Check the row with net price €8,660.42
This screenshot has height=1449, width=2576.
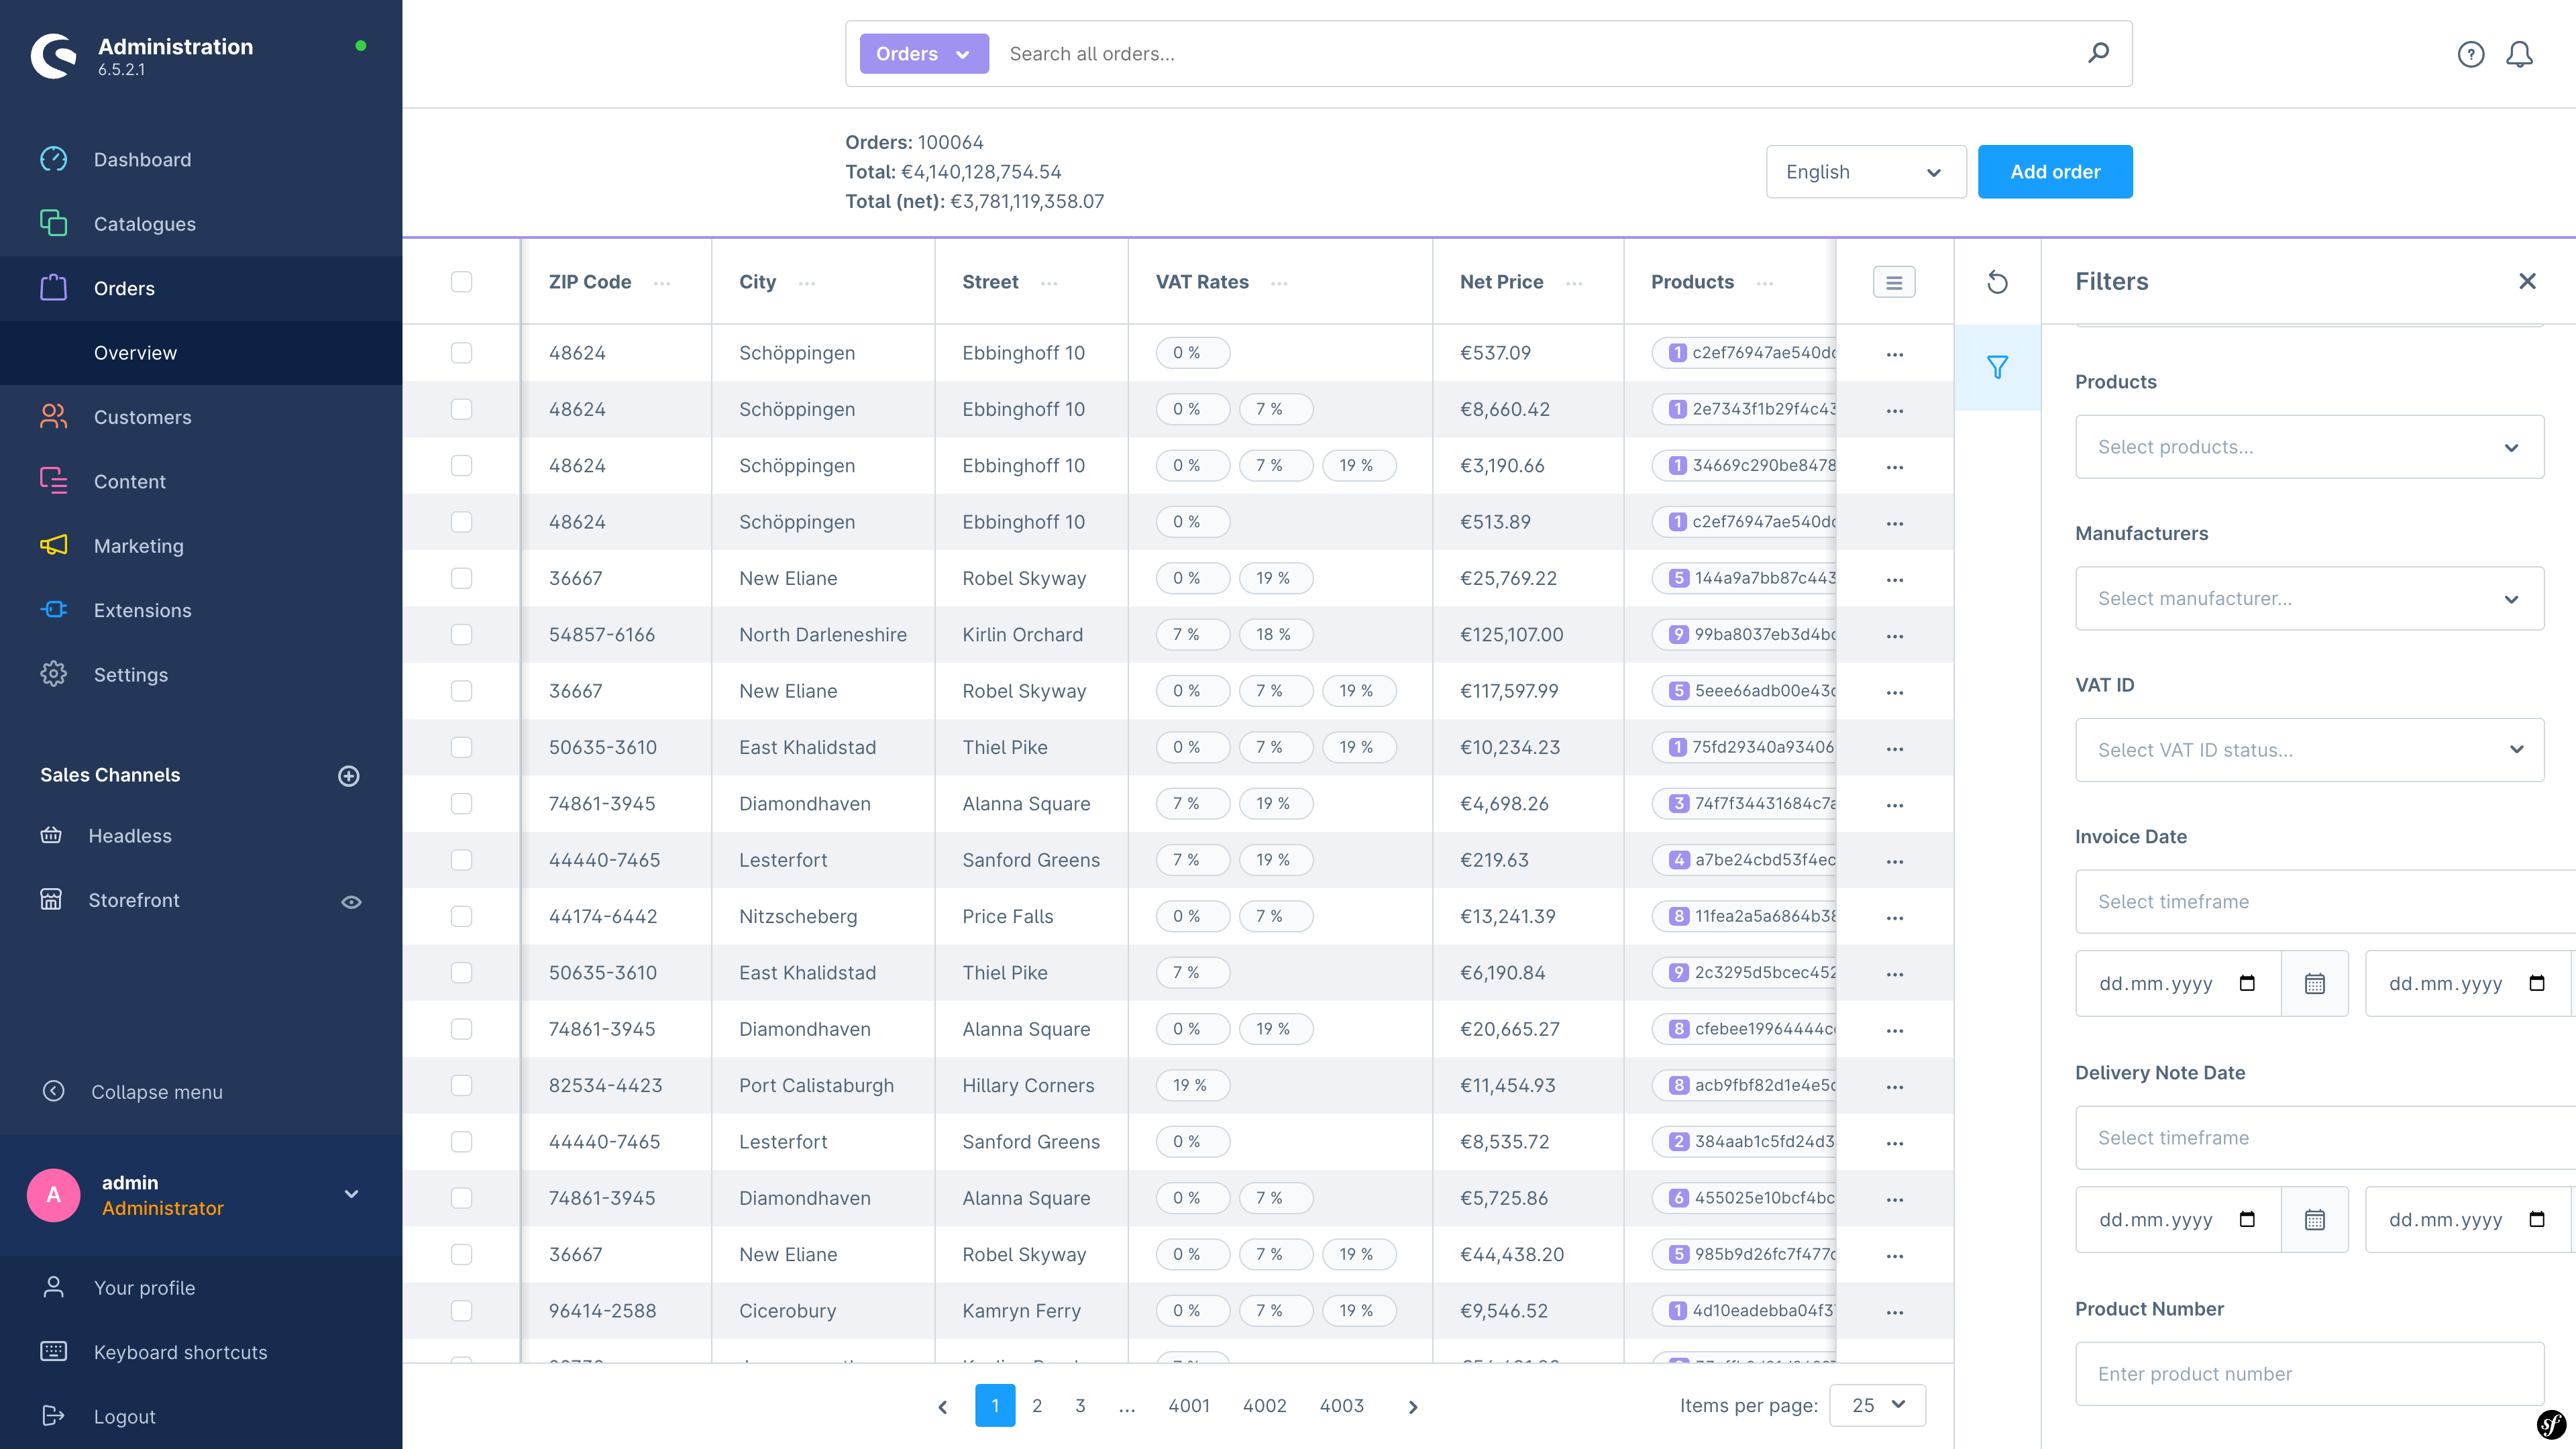pyautogui.click(x=461, y=409)
